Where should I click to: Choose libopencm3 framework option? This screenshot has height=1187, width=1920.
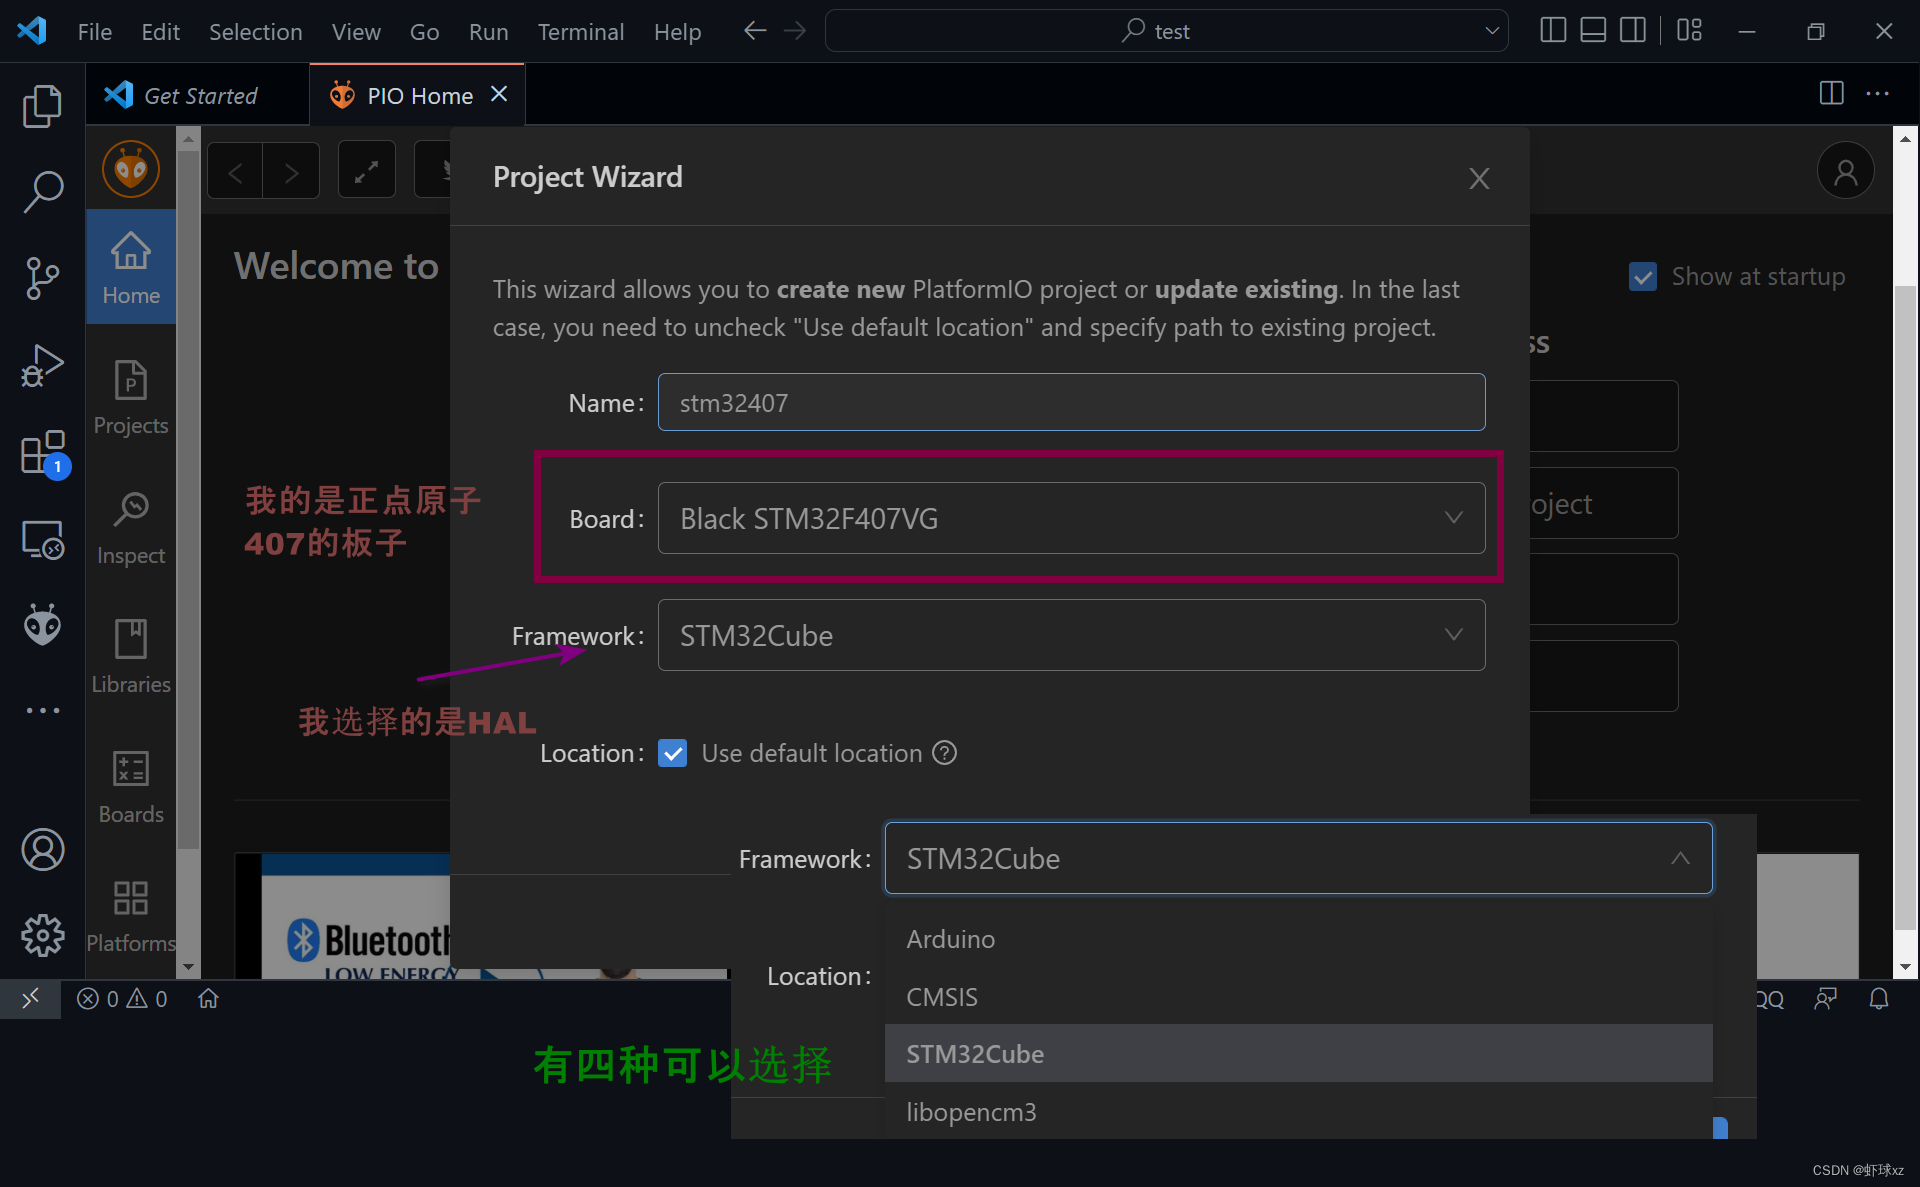pos(1298,1111)
